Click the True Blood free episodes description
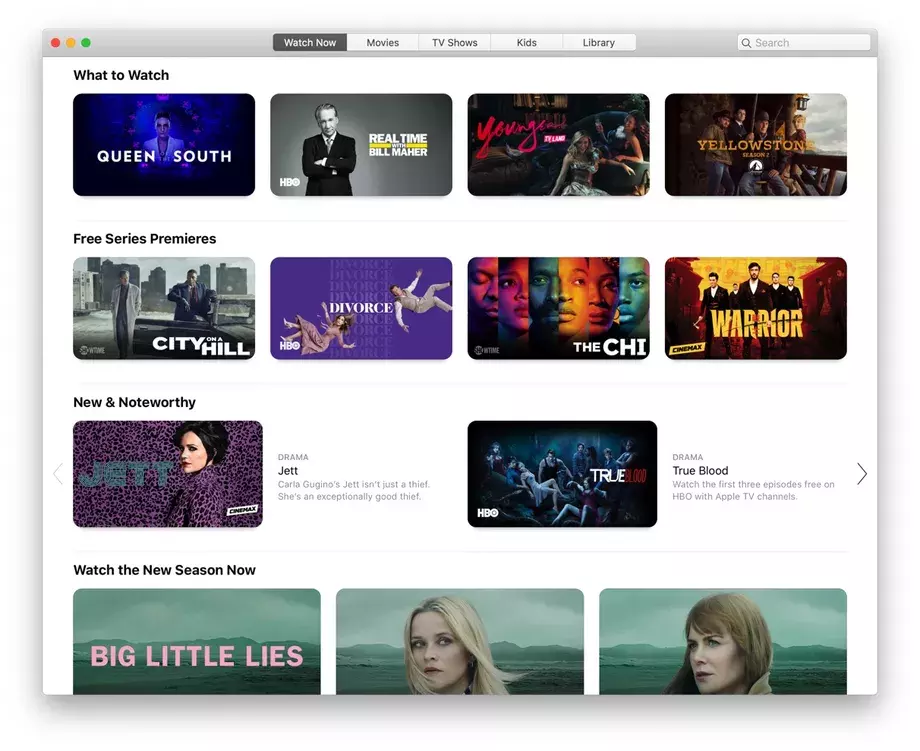This screenshot has width=920, height=751. (753, 490)
